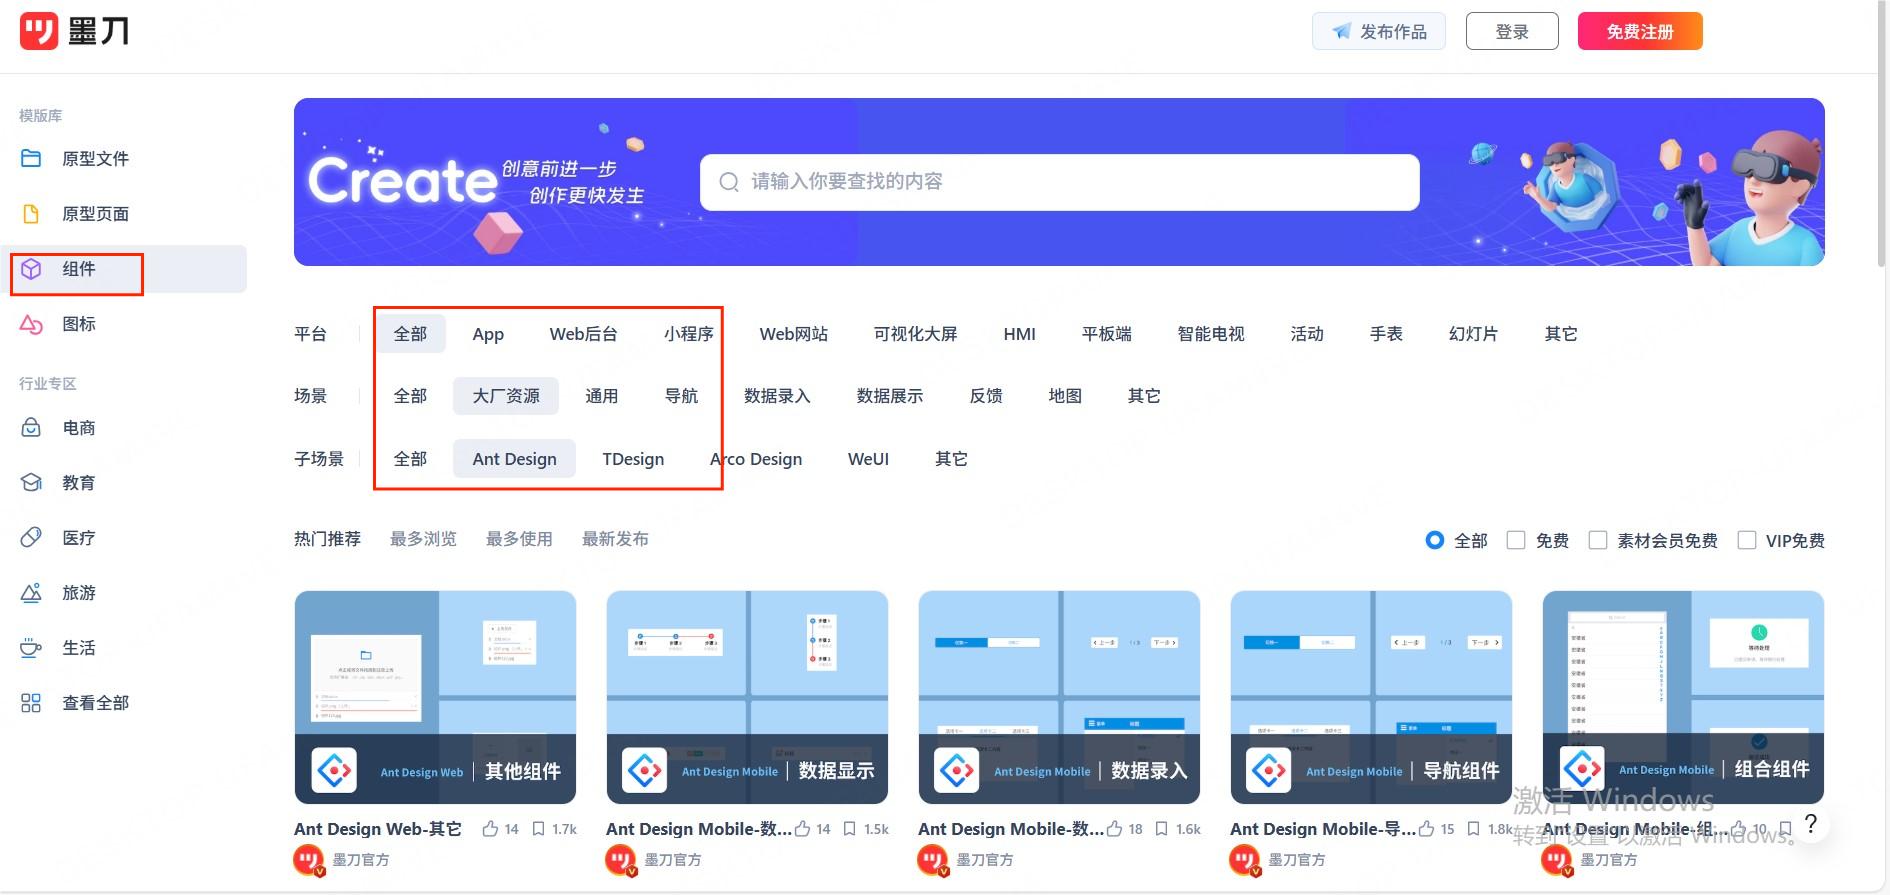The width and height of the screenshot is (1890, 895).
Task: Click bookmark icon showing 1.8k
Action: coord(1474,828)
